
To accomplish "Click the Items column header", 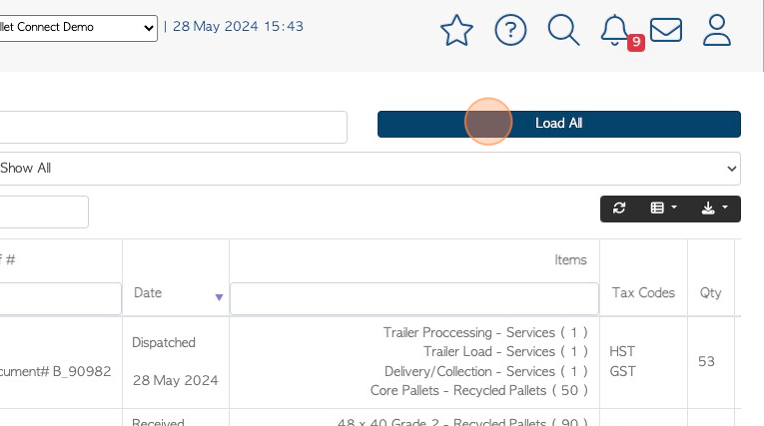I will point(570,260).
